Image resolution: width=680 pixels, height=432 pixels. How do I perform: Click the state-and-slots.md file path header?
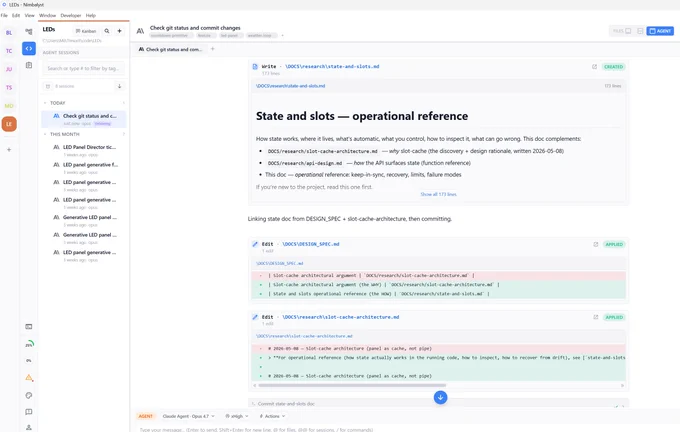[x=290, y=86]
